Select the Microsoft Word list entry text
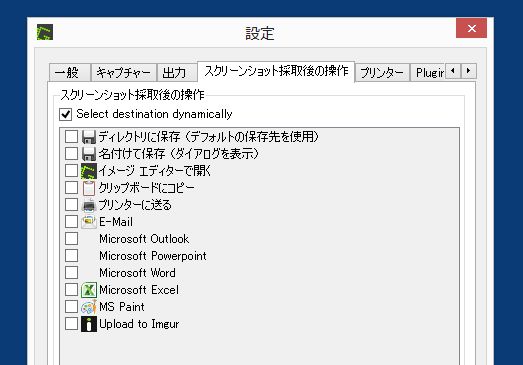 [x=137, y=273]
